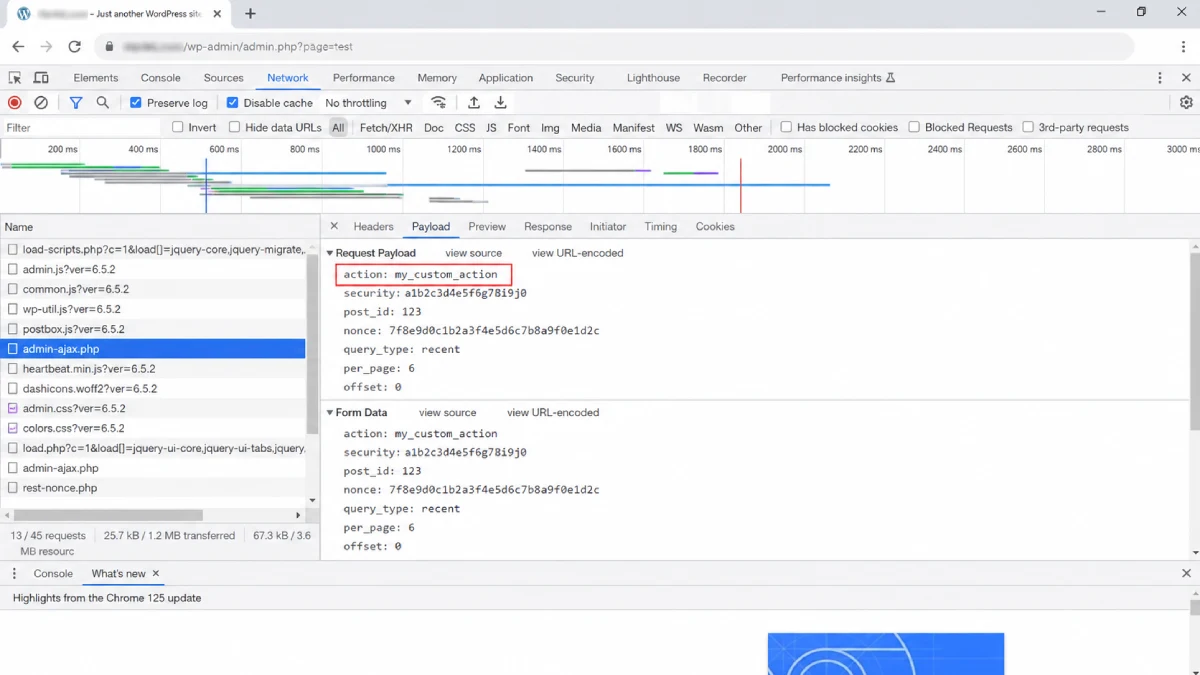This screenshot has height=675, width=1200.
Task: Select the postbox.js?ver=6.5.2 request
Action: click(x=153, y=329)
